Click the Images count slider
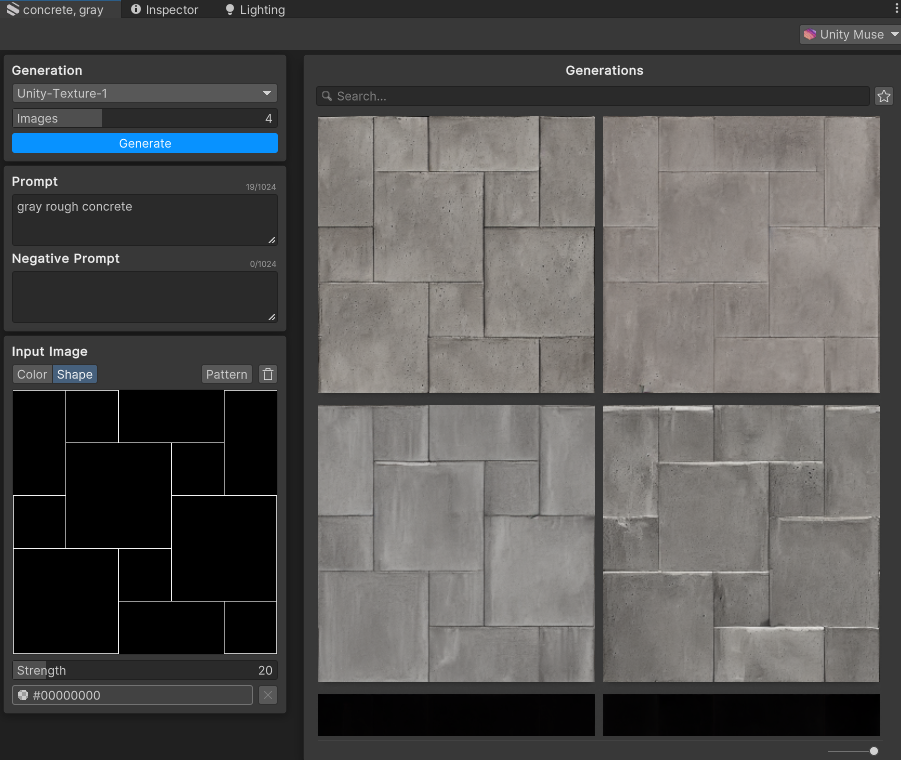Image resolution: width=901 pixels, height=760 pixels. [x=145, y=118]
